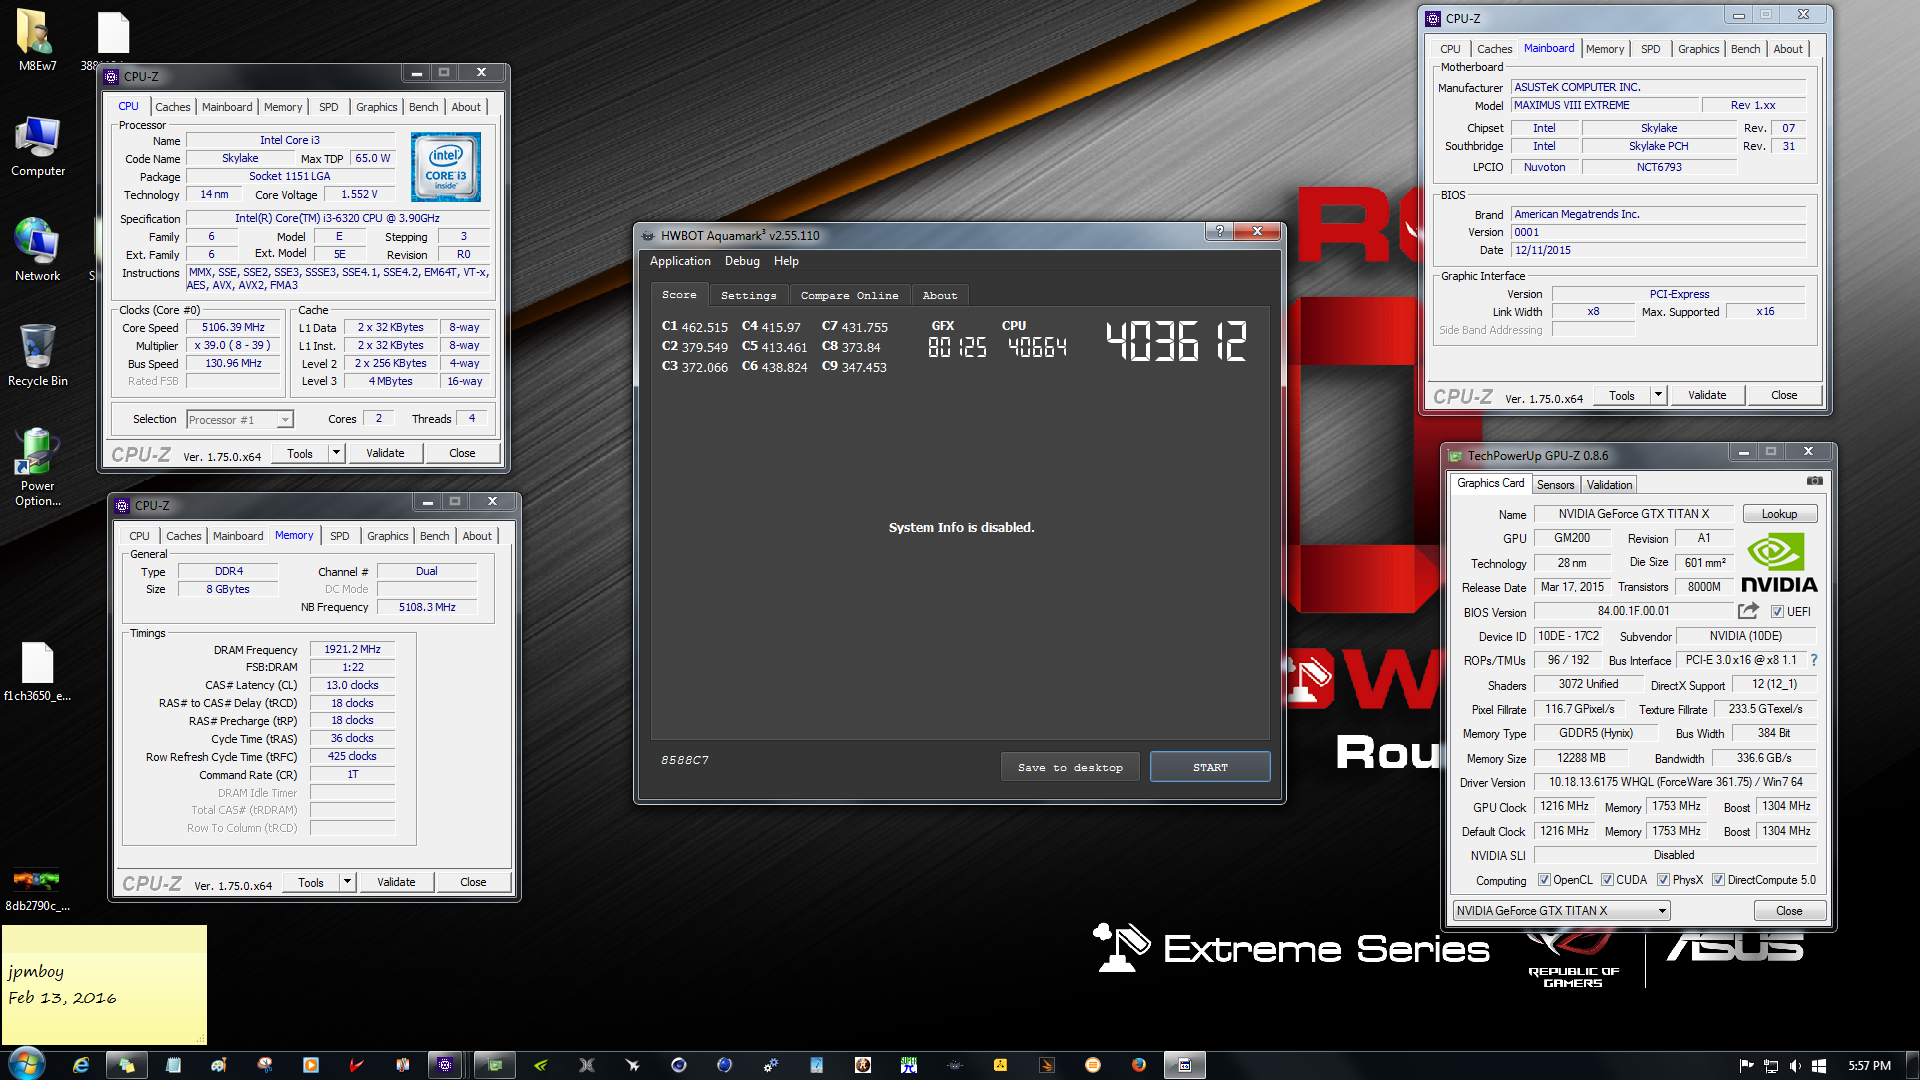1920x1080 pixels.
Task: Switch to the Validation tab in GPU-Z
Action: pyautogui.click(x=1609, y=485)
